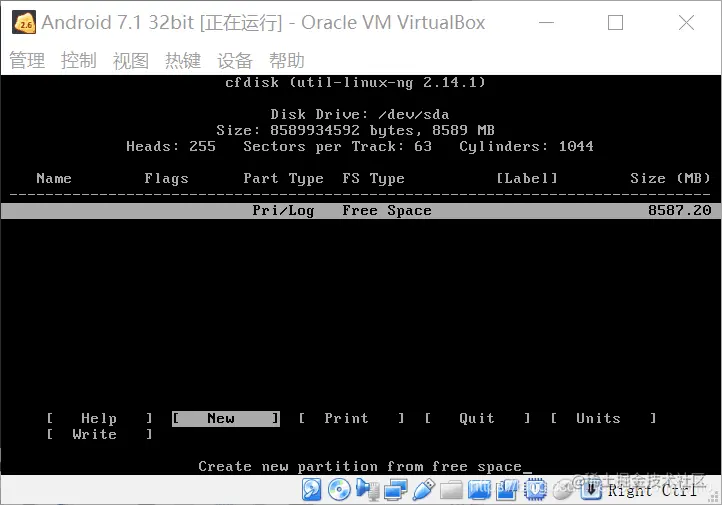This screenshot has width=722, height=505.
Task: Click the Pri/Log Free Space row
Action: [x=361, y=211]
